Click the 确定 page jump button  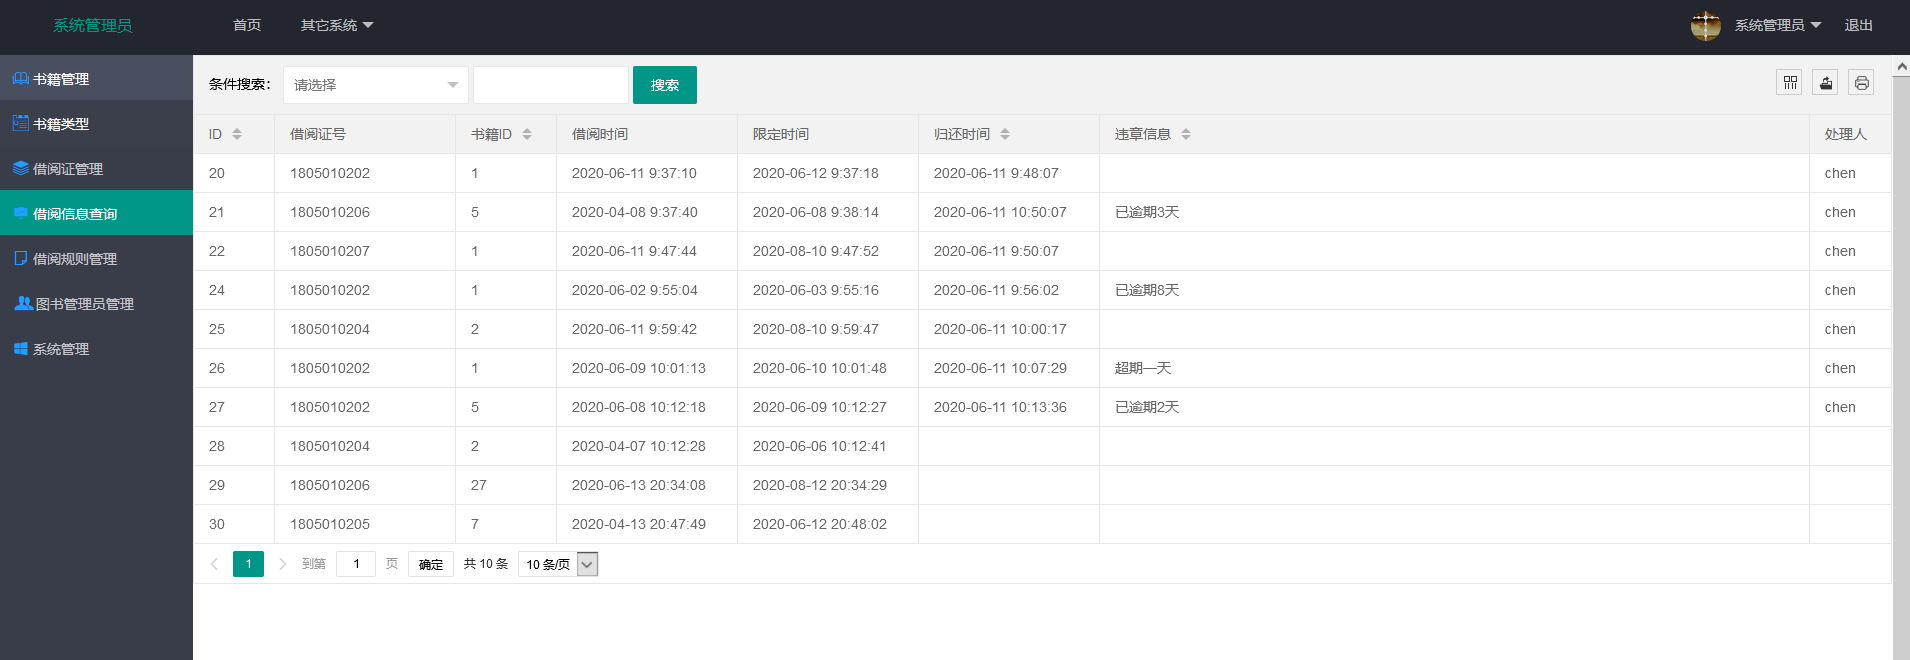pyautogui.click(x=431, y=564)
